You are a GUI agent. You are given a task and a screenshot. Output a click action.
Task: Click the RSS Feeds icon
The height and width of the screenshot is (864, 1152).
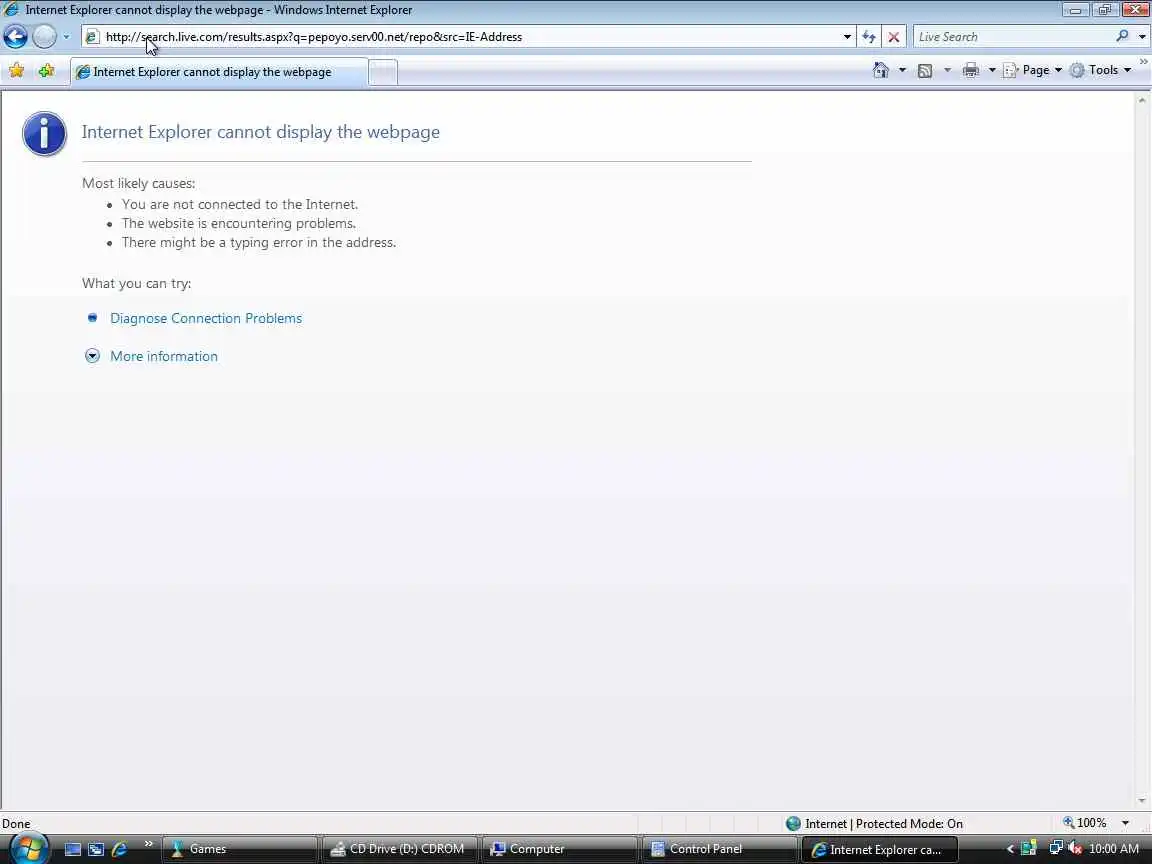click(925, 71)
